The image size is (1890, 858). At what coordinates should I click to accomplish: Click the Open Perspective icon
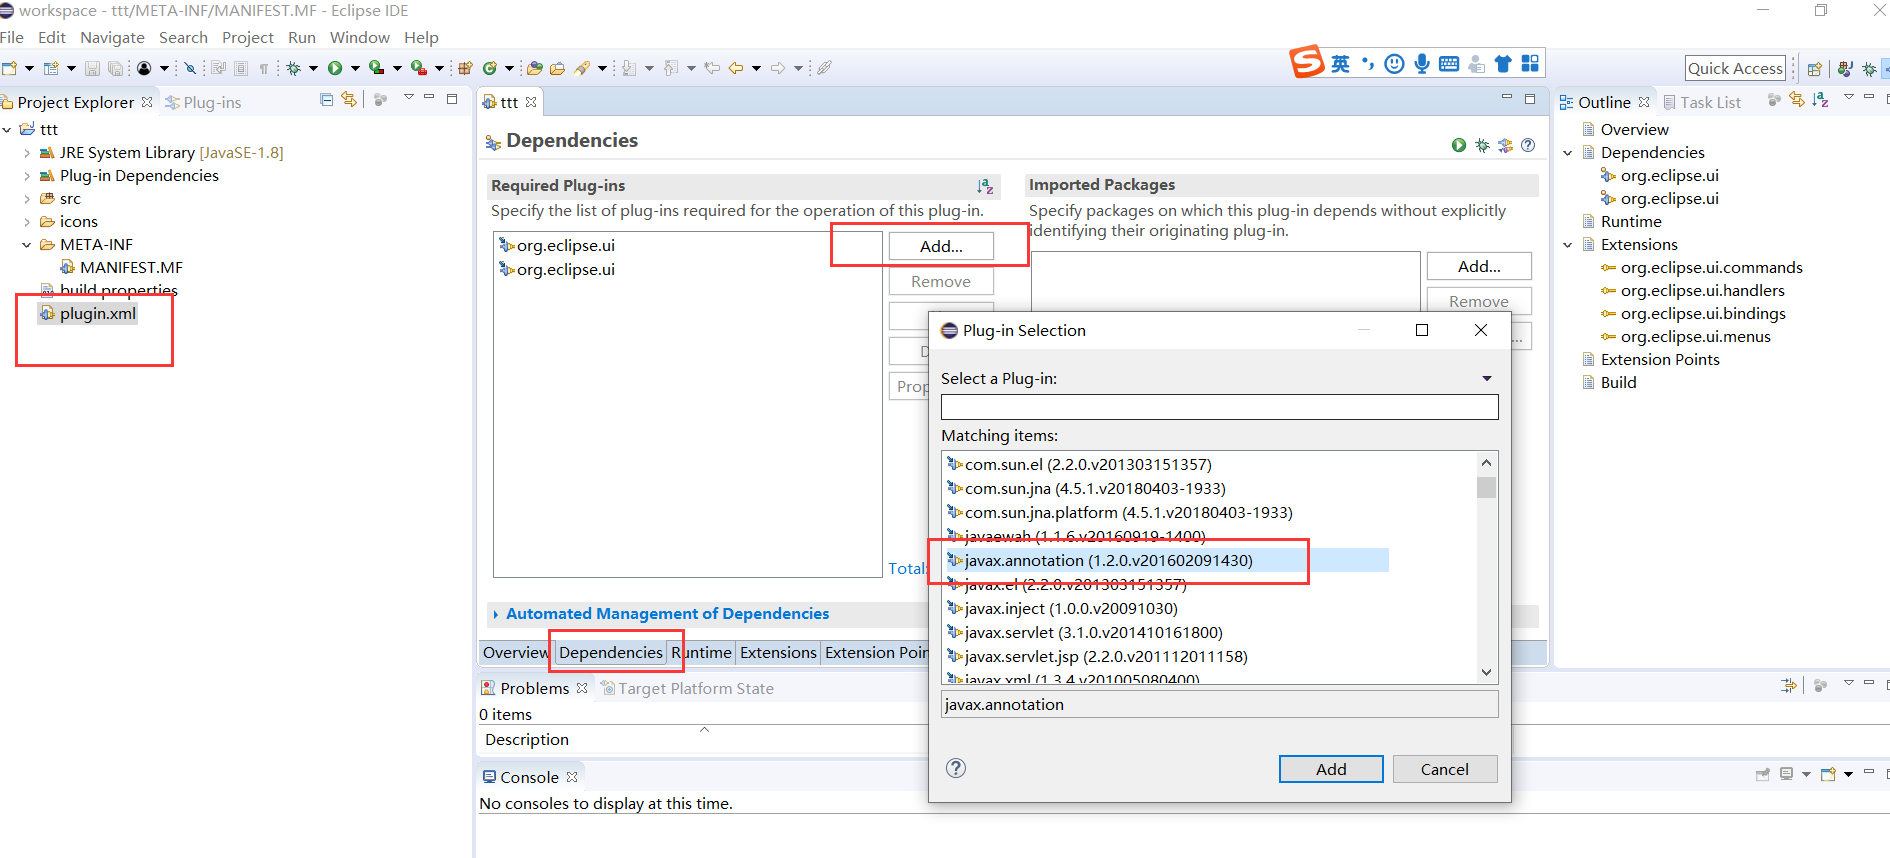point(1814,69)
